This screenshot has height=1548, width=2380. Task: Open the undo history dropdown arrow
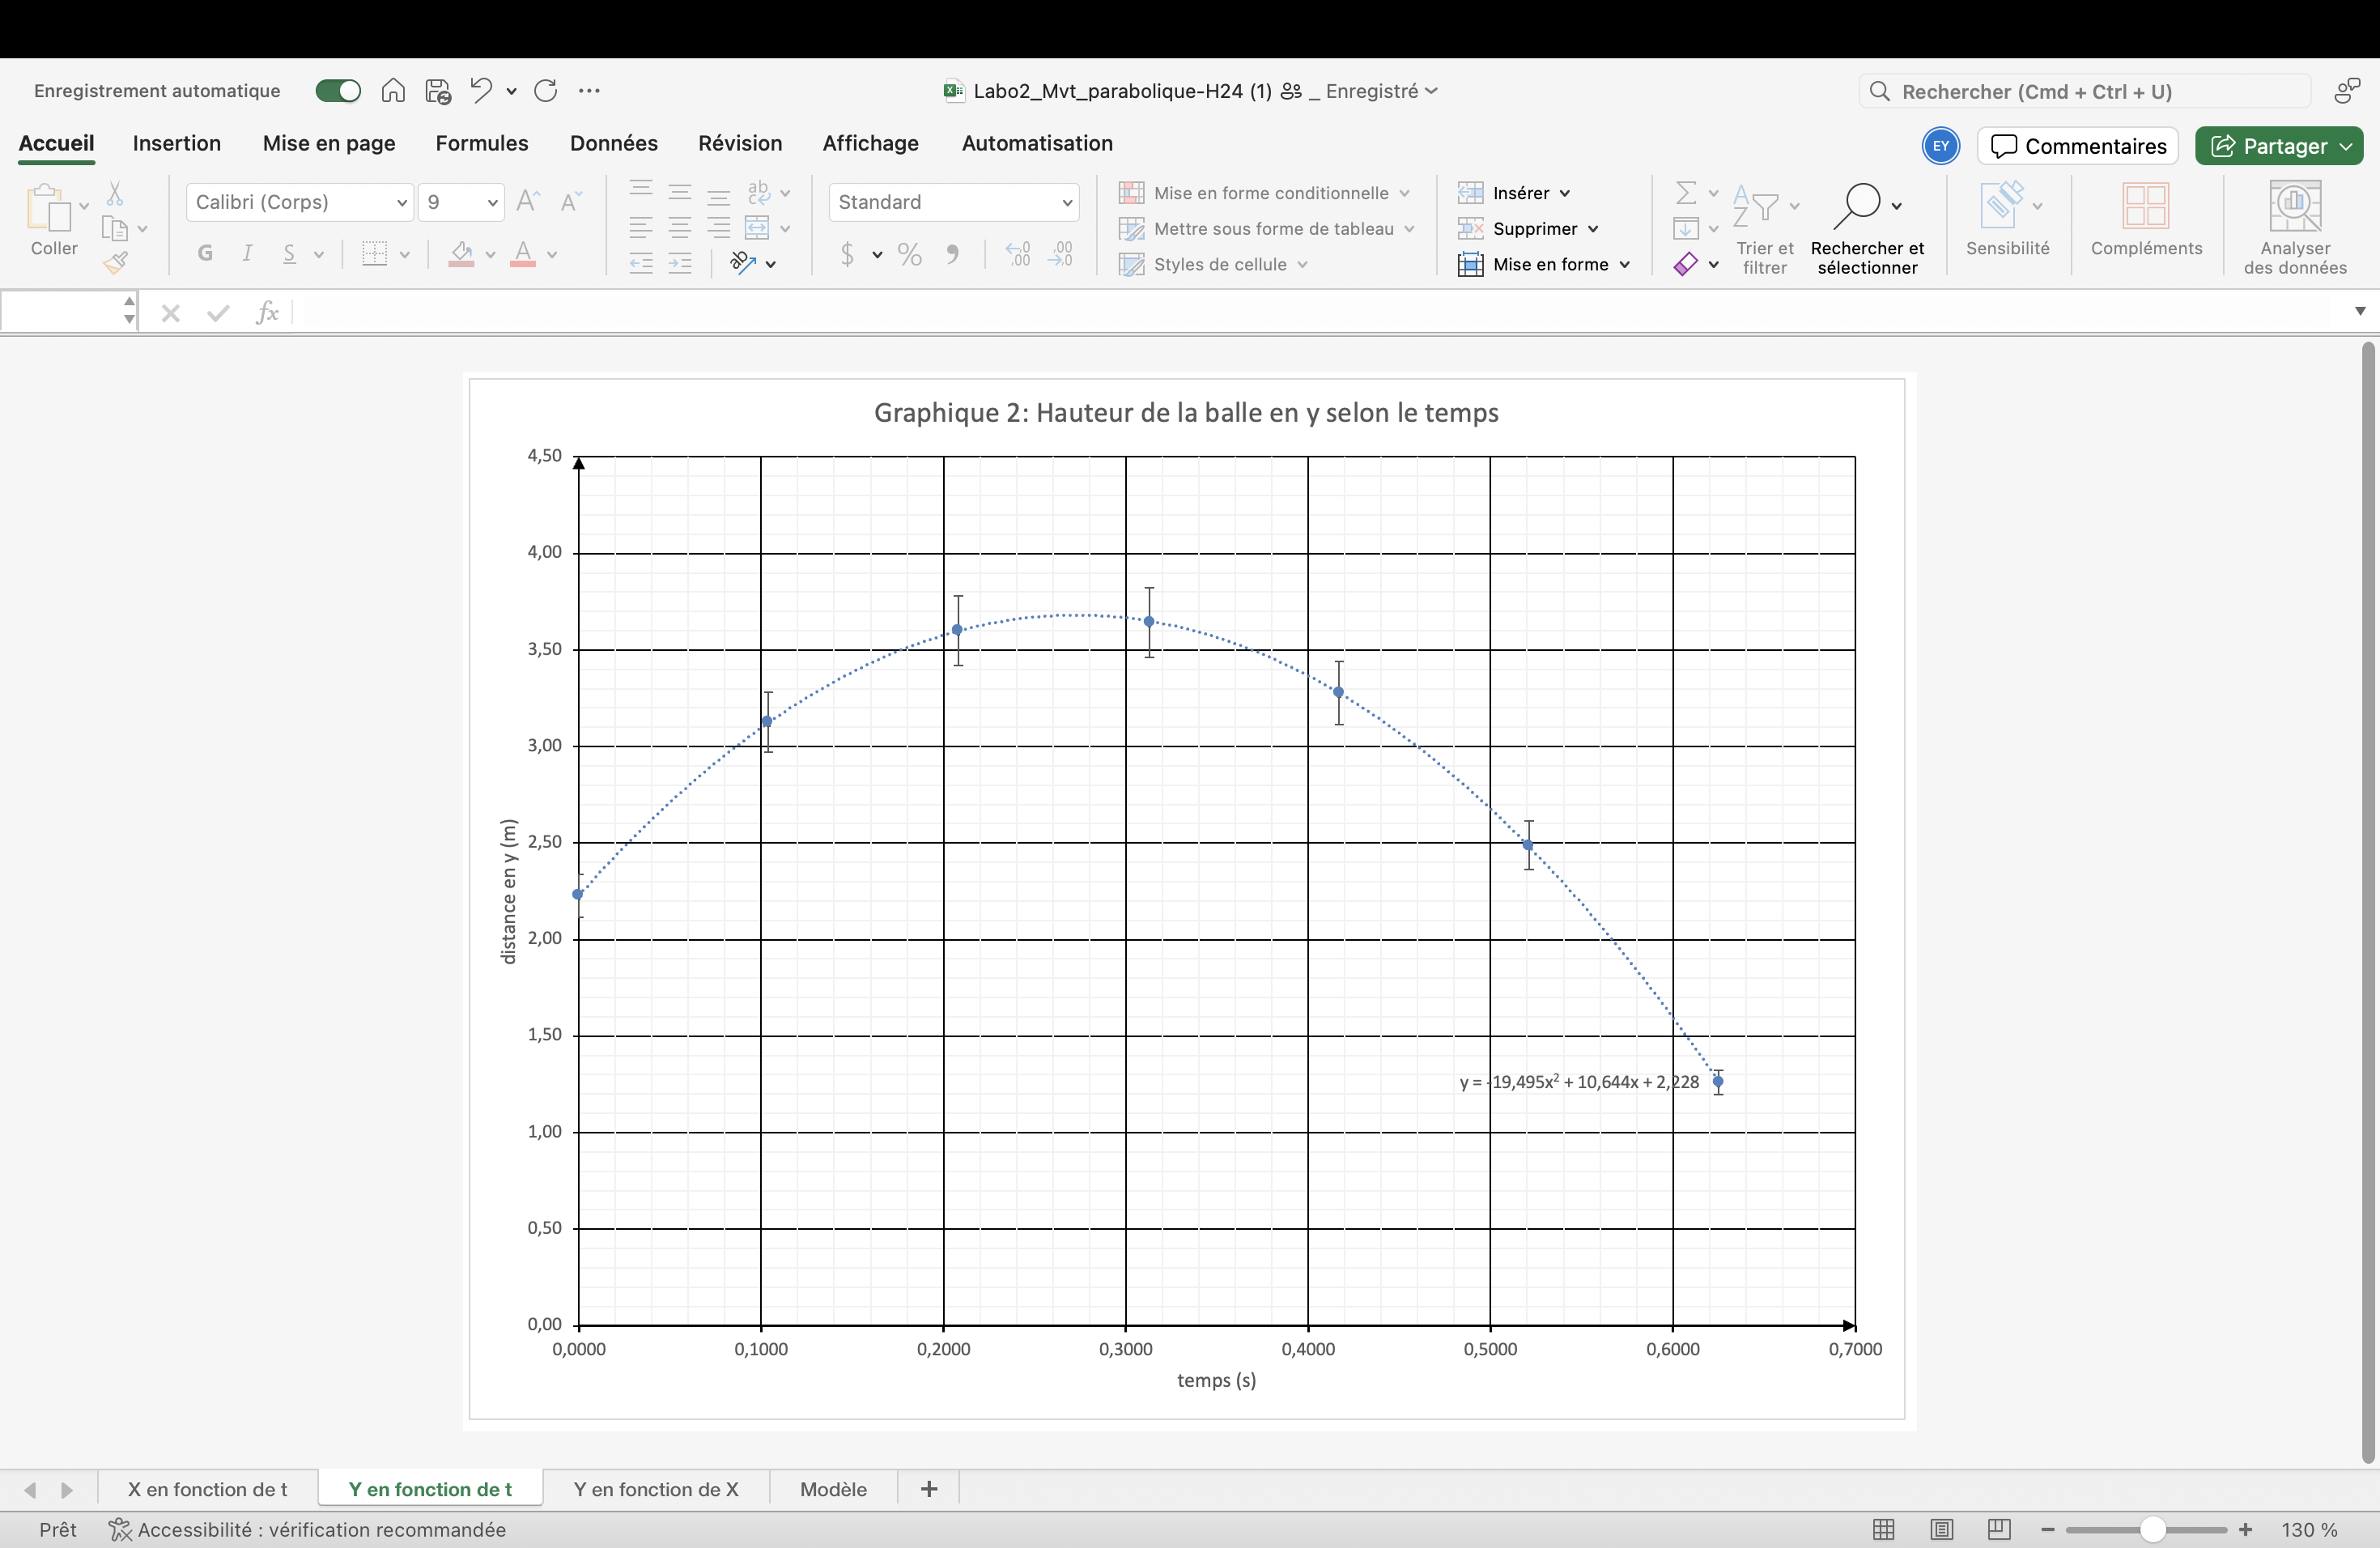[x=511, y=91]
